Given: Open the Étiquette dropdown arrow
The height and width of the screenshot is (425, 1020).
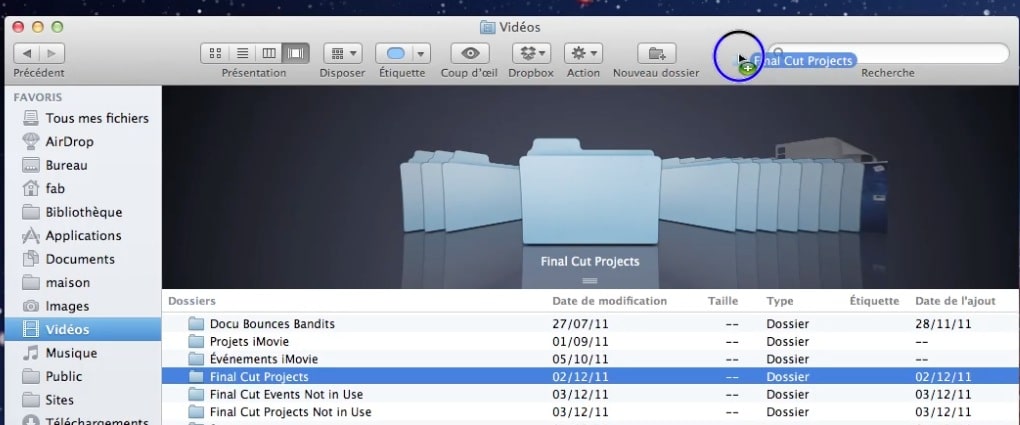Looking at the screenshot, I should [422, 53].
